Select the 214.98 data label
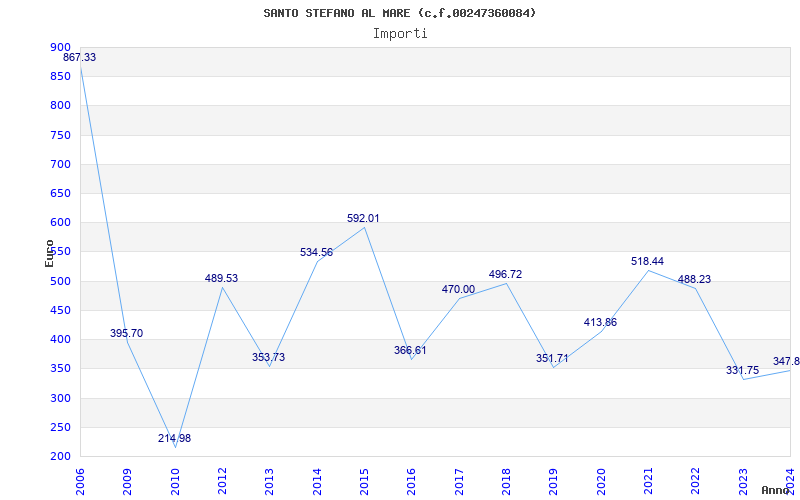Image resolution: width=800 pixels, height=500 pixels. pos(174,438)
